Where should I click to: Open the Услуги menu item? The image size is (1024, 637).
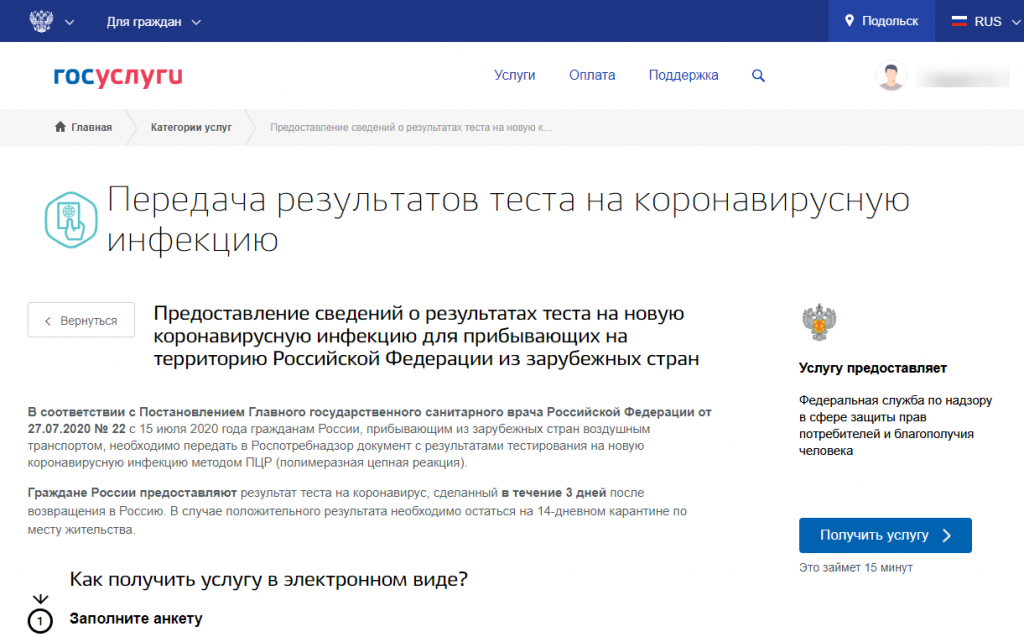[x=515, y=75]
